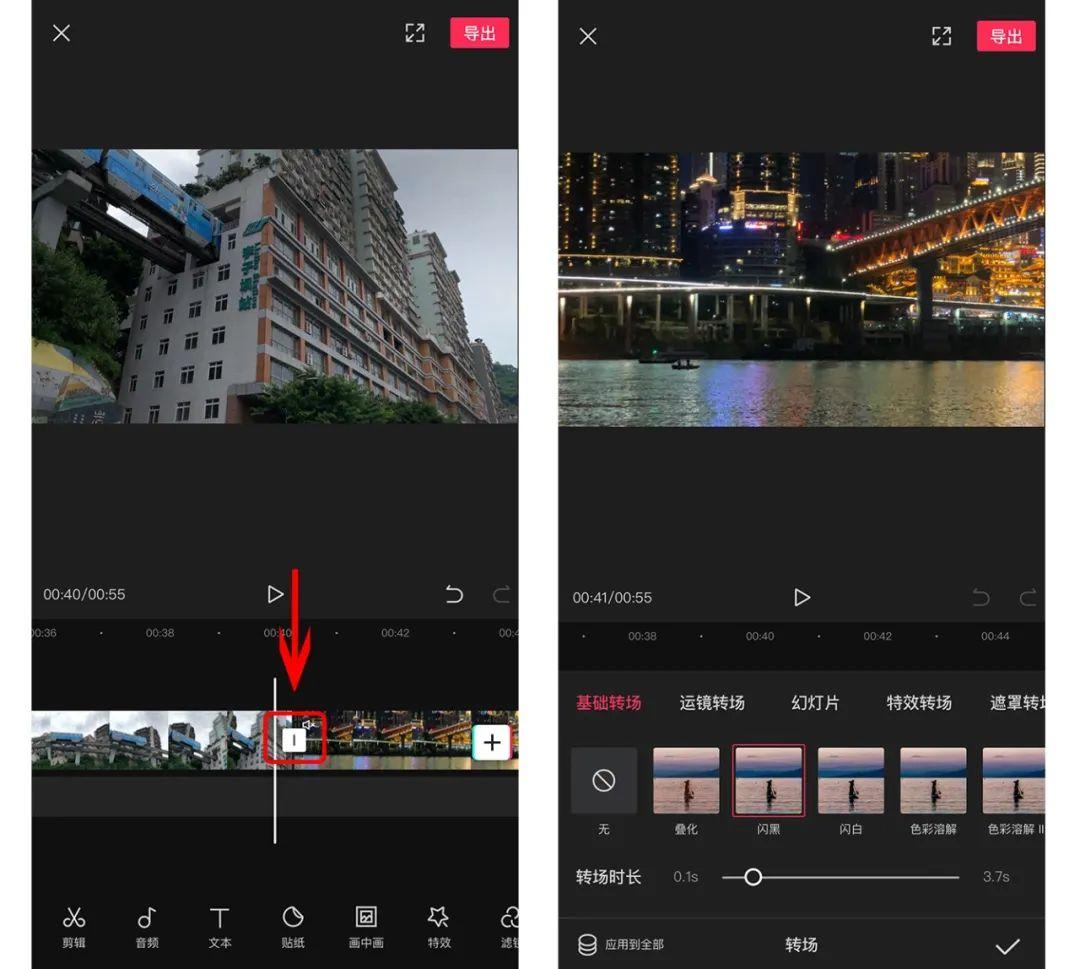Viewport: 1080px width, 969px height.
Task: Tap the clip mute speaker icon on timeline
Action: (309, 724)
